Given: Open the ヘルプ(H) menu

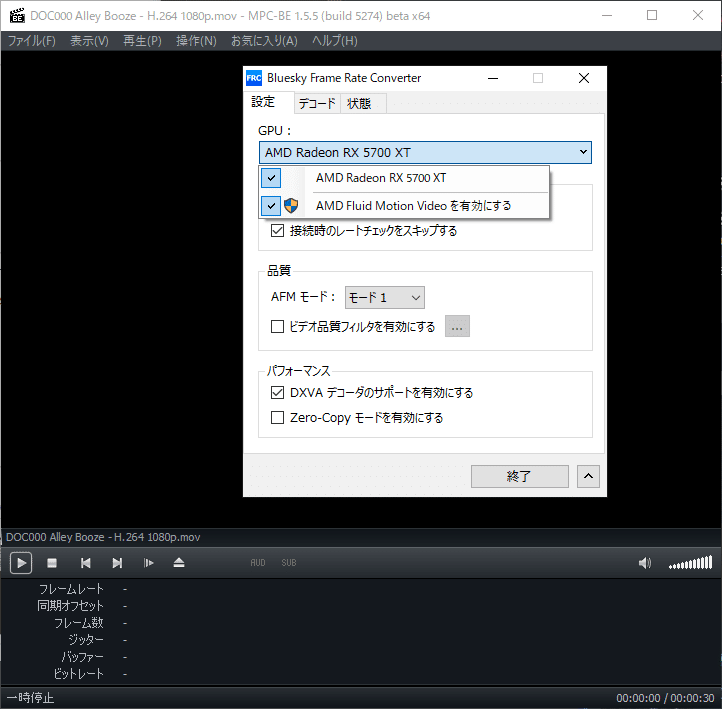Looking at the screenshot, I should click(335, 41).
